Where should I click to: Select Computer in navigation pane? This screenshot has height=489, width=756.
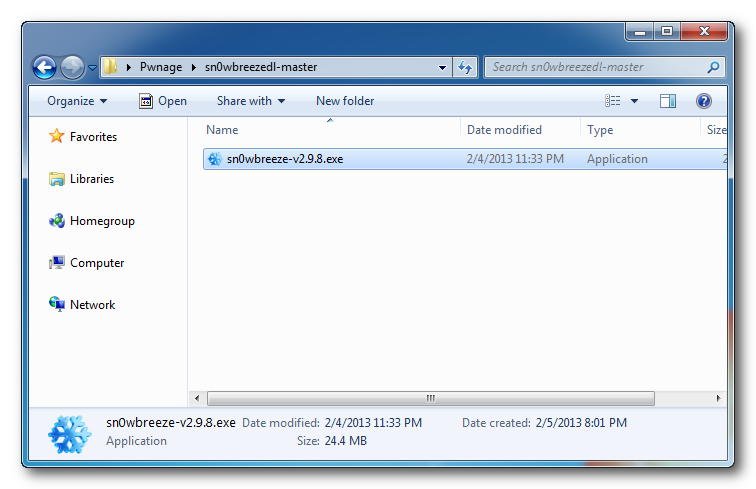click(x=97, y=263)
